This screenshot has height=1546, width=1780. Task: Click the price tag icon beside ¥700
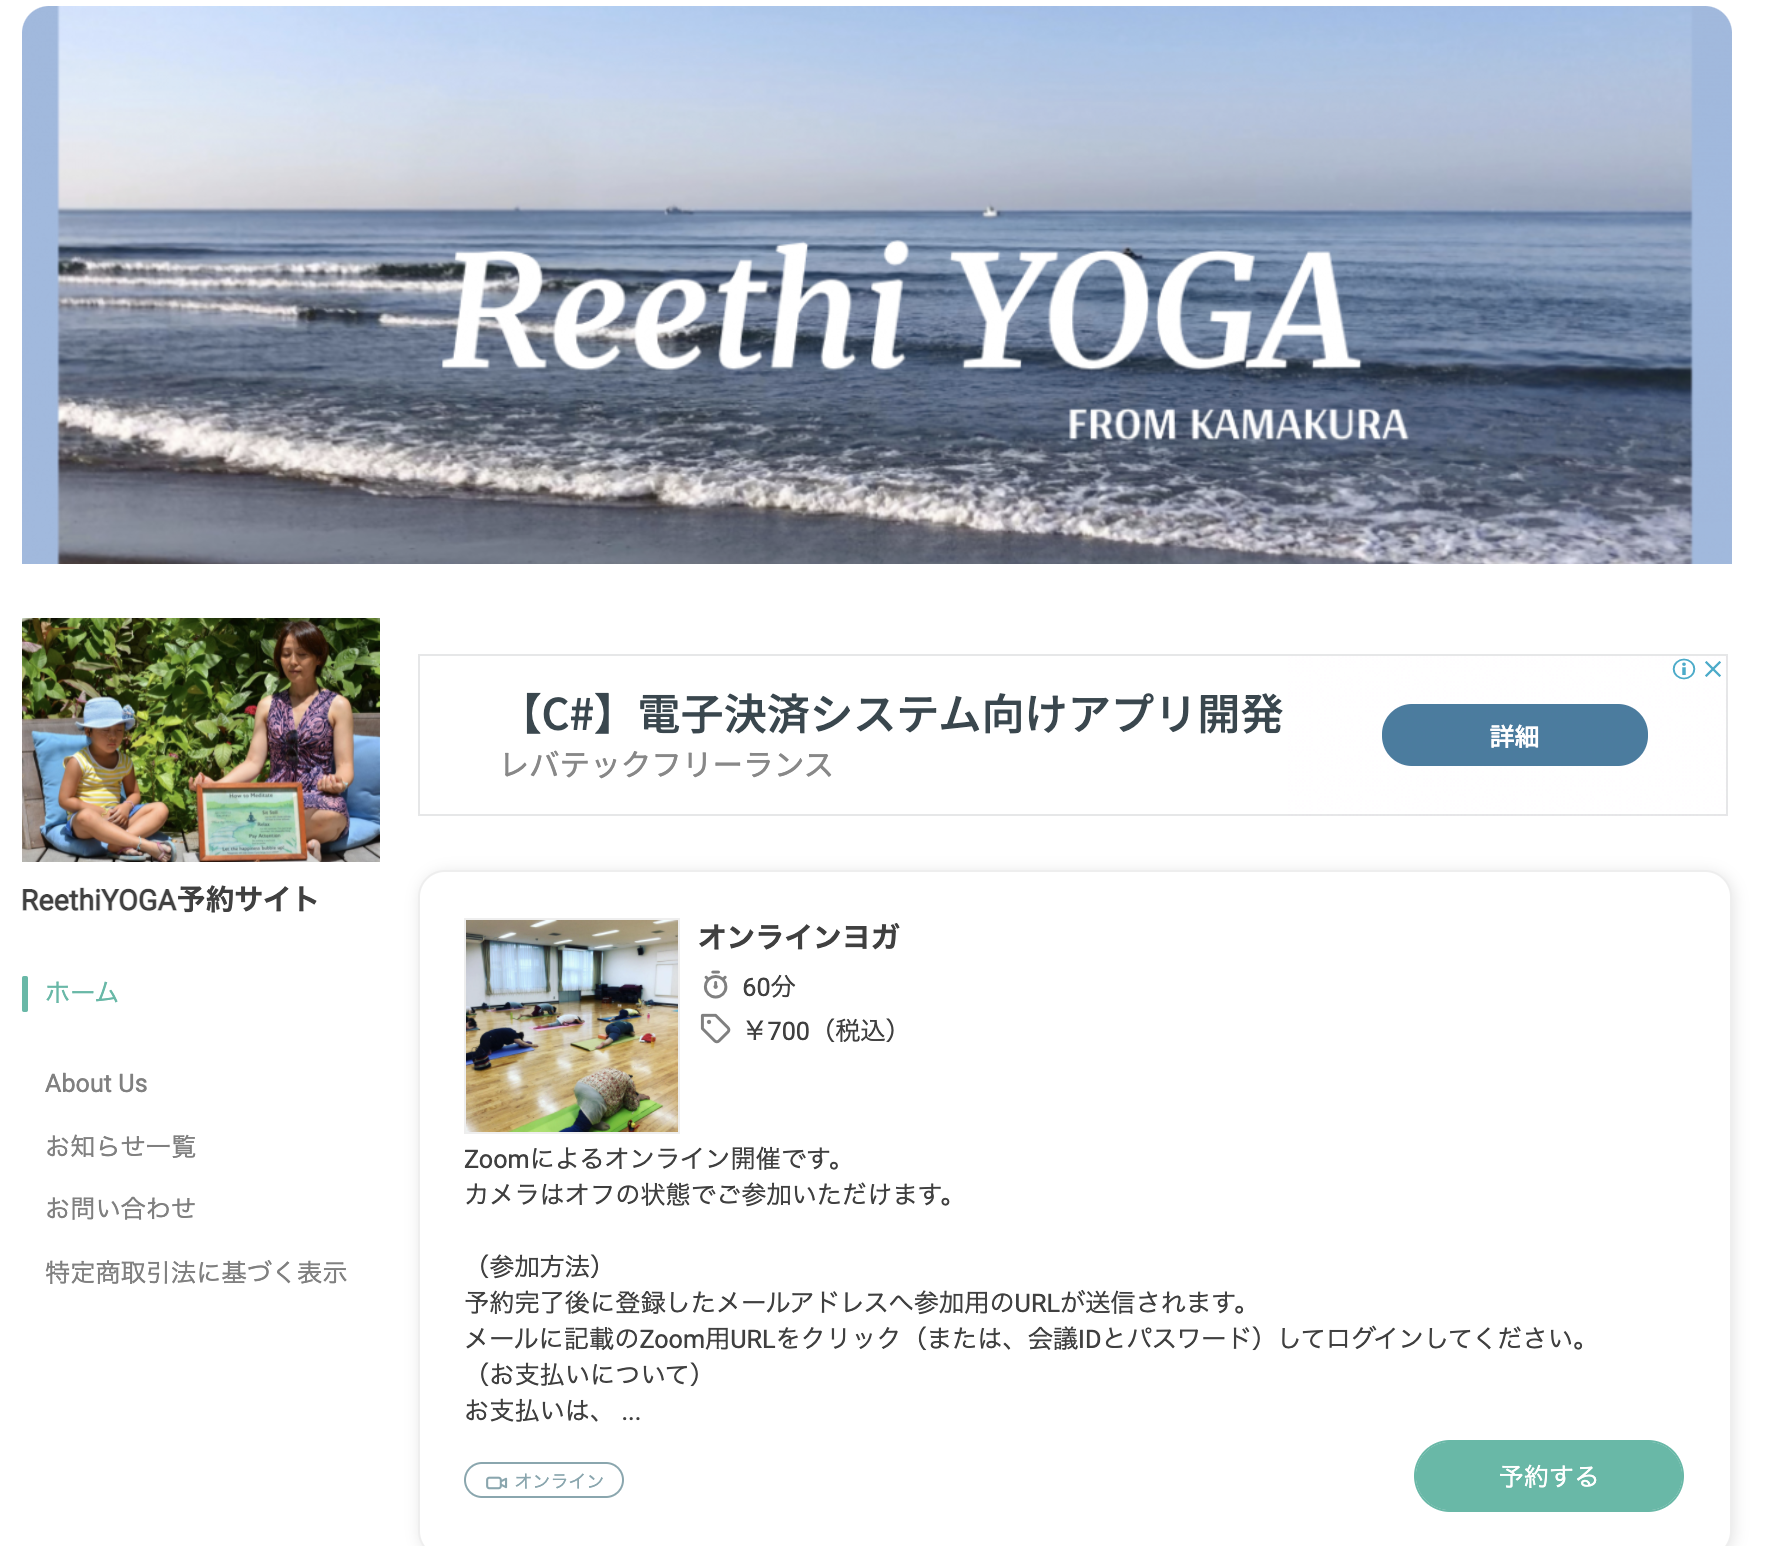click(x=715, y=1029)
